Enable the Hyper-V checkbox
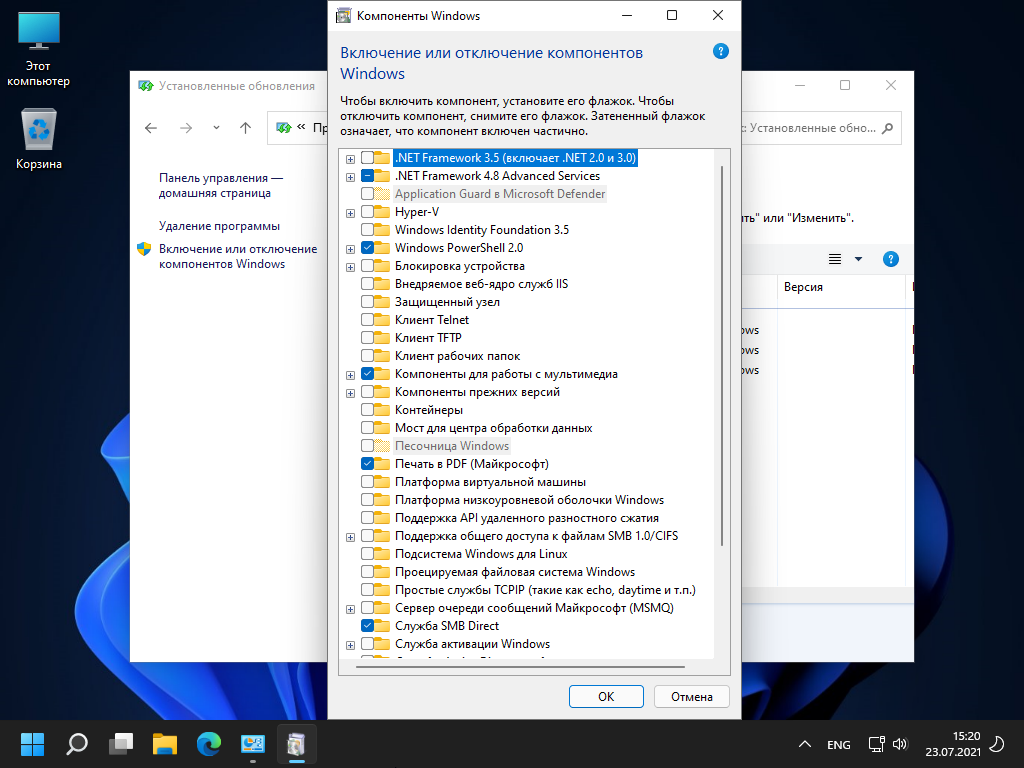1024x768 pixels. click(368, 212)
